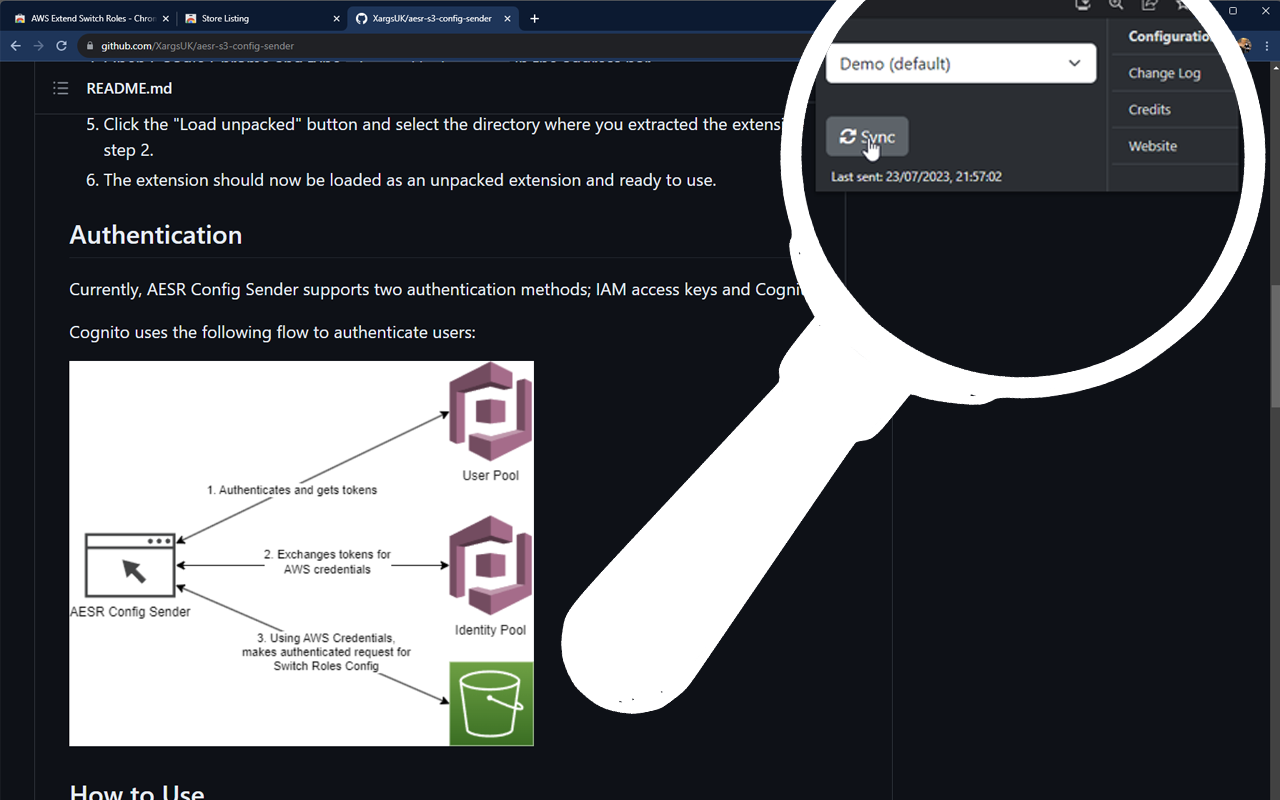This screenshot has width=1280, height=800.
Task: Open the Demo (default) profile dropdown
Action: (960, 64)
